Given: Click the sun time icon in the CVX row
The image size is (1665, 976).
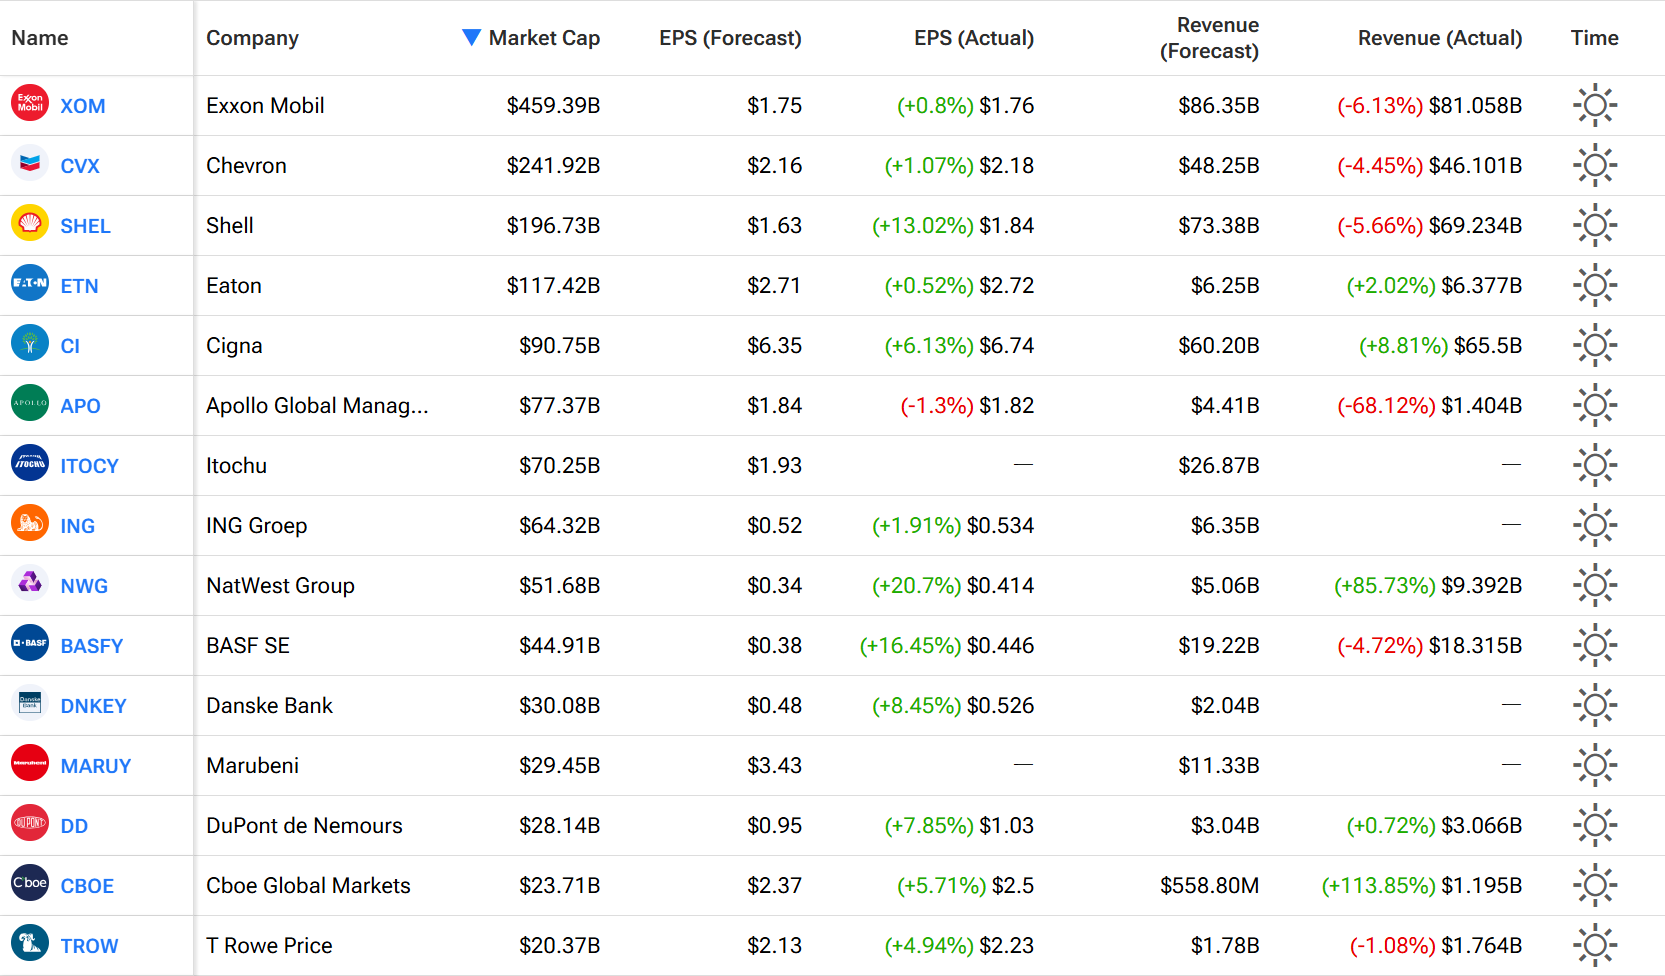Looking at the screenshot, I should coord(1595,165).
